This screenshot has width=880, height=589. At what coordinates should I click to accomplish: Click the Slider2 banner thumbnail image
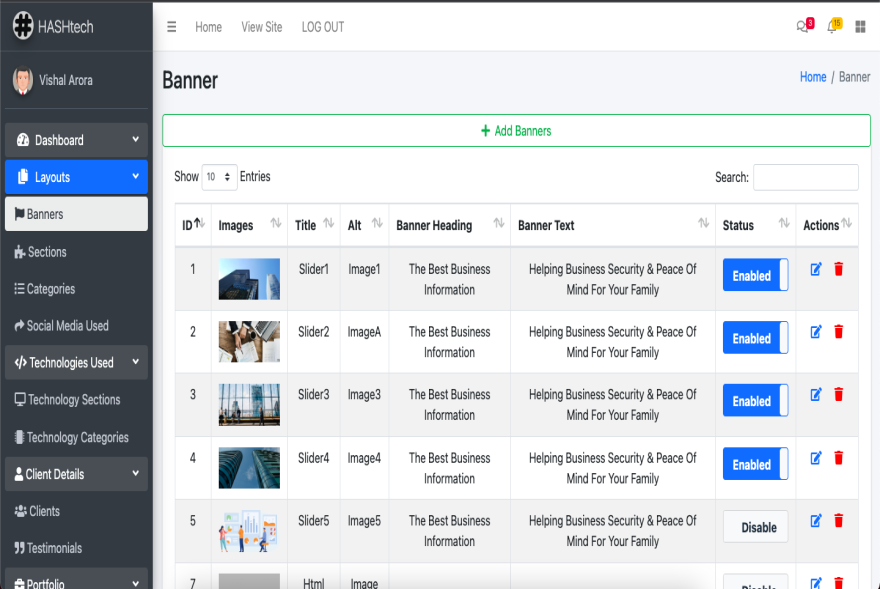(x=249, y=342)
